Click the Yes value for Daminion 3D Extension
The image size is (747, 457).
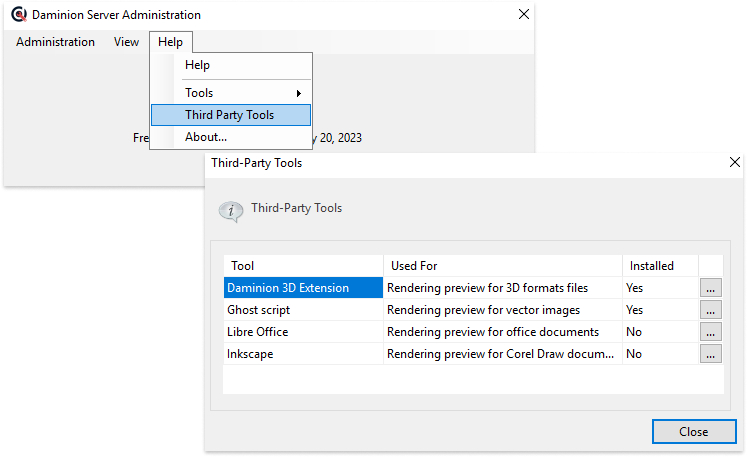click(x=660, y=288)
